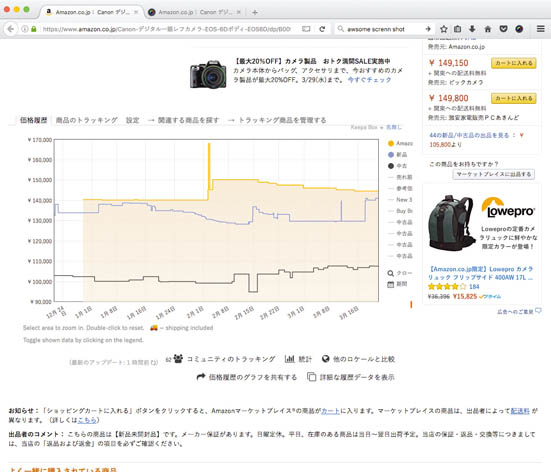
Task: Click the calendar range icon beside chart
Action: point(390,284)
